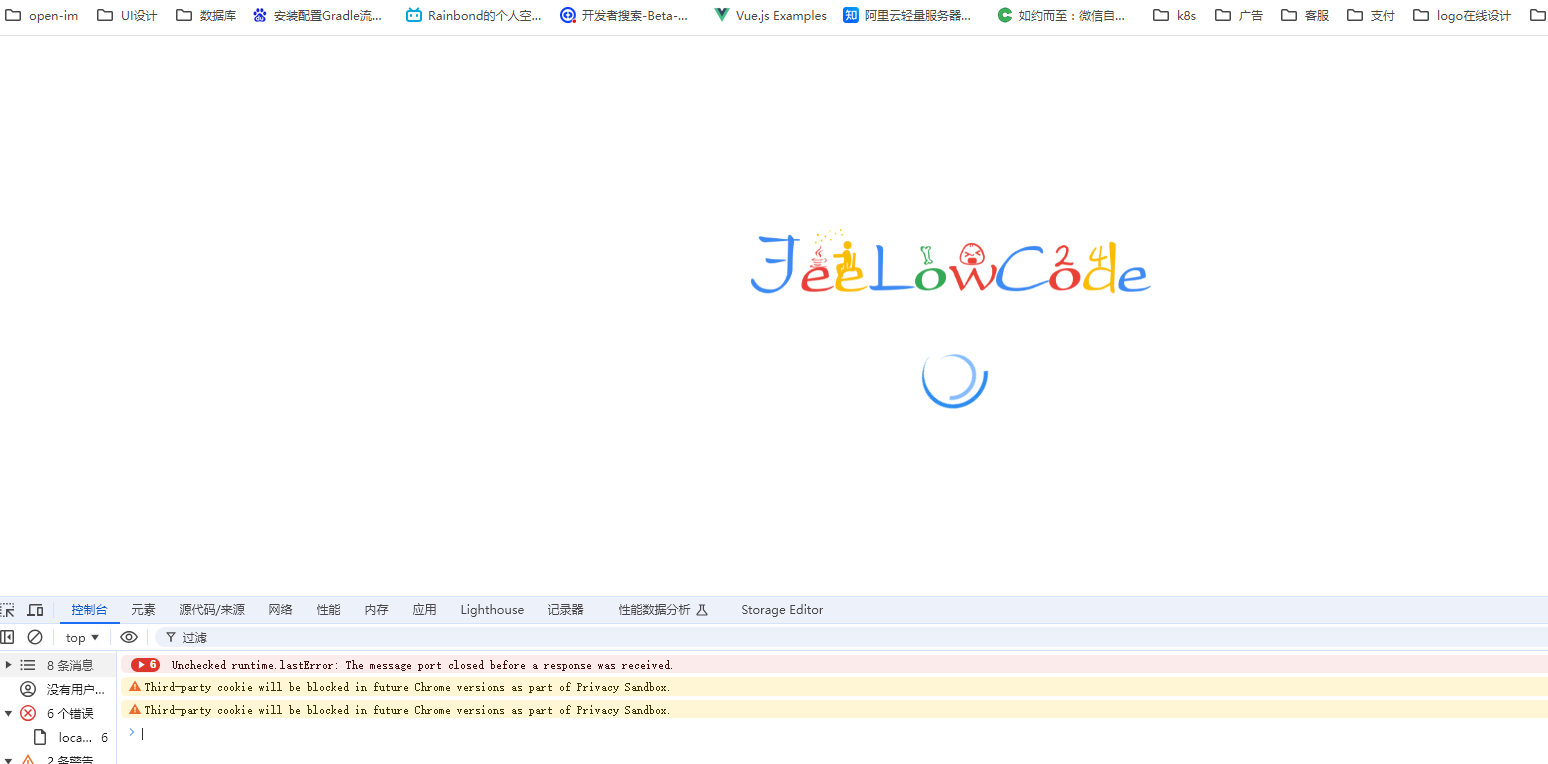Open the Storage Editor tab
This screenshot has height=764, width=1548.
click(x=781, y=610)
